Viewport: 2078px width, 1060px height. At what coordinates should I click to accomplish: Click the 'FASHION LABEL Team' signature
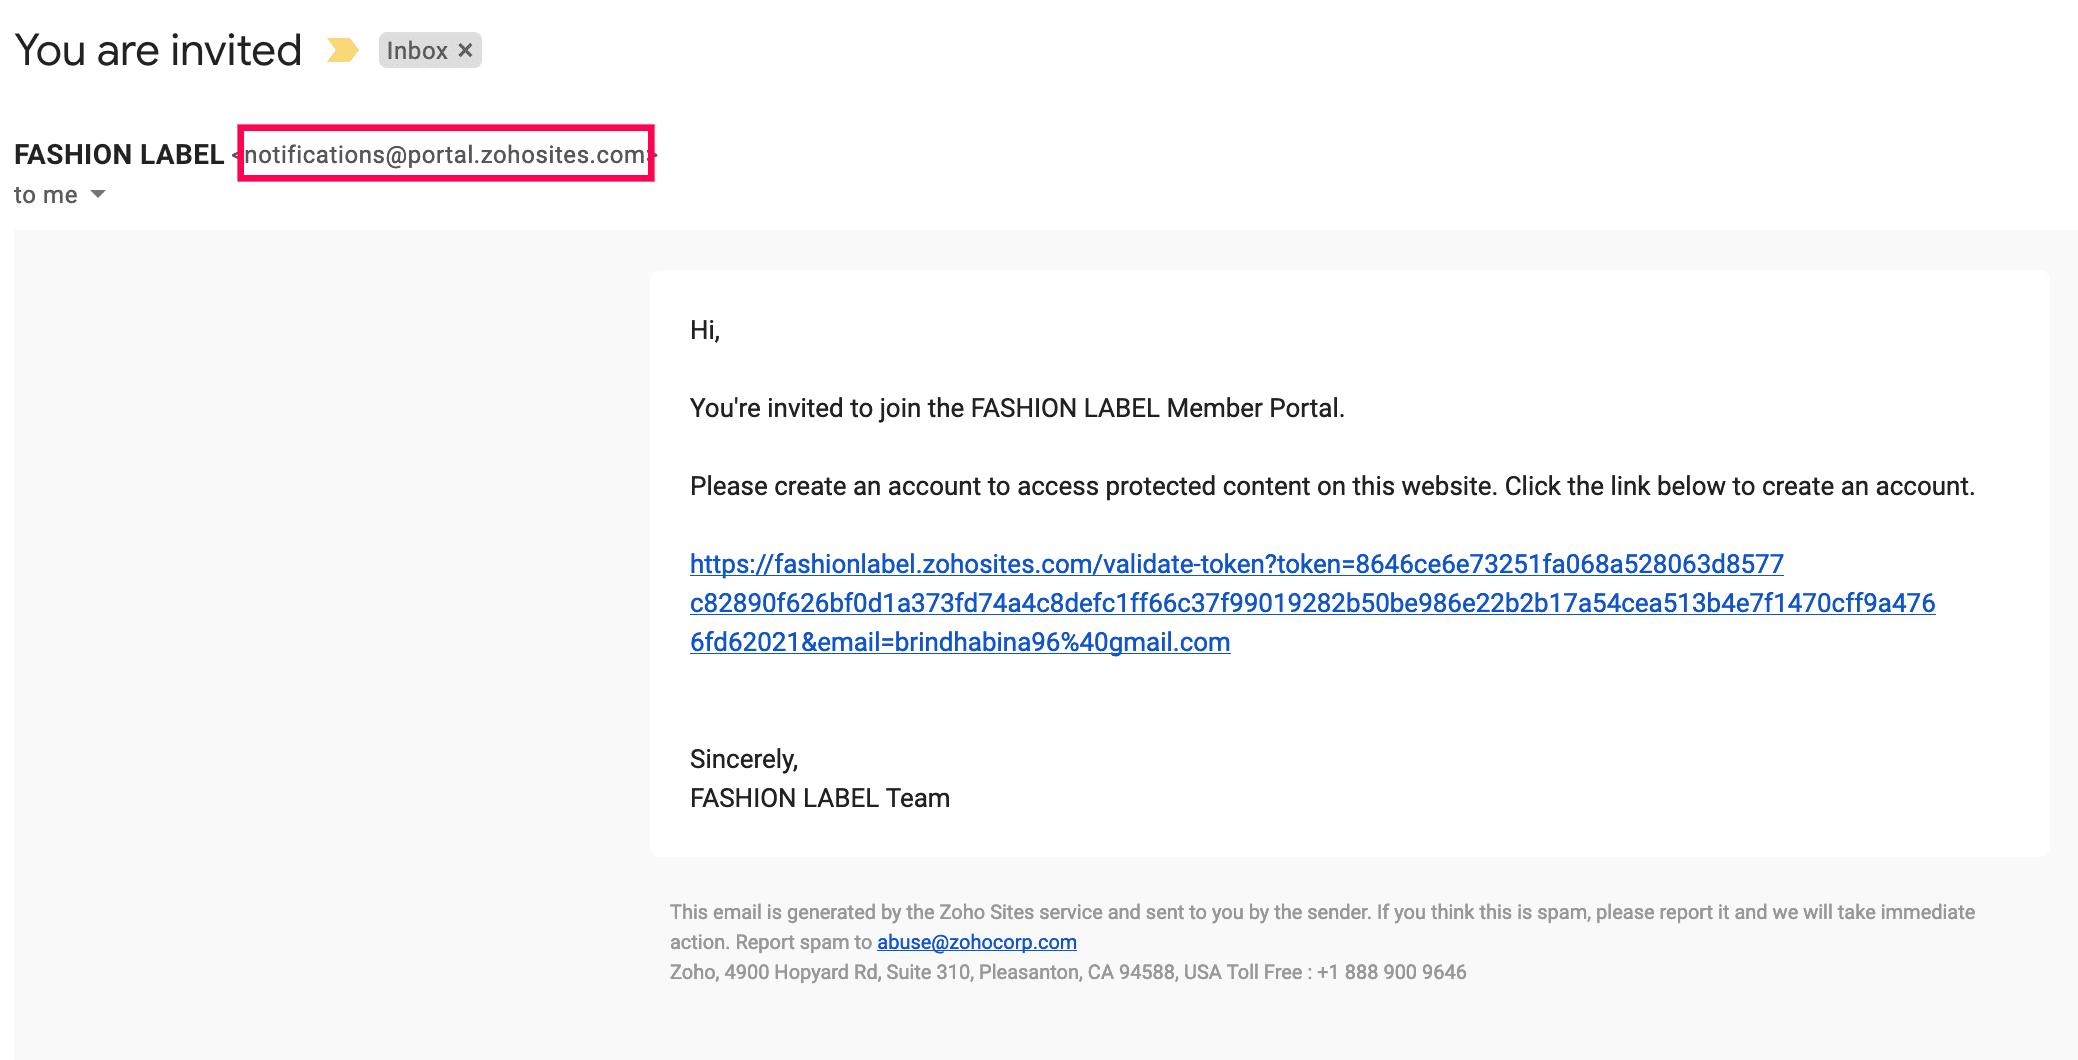click(x=819, y=798)
